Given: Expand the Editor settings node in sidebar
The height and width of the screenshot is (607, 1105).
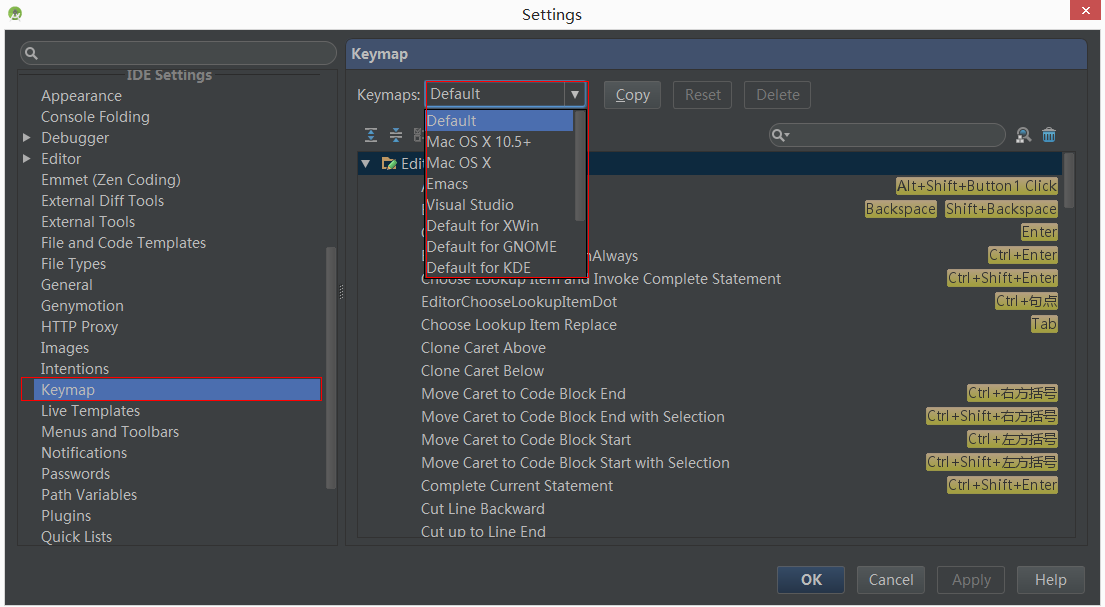Looking at the screenshot, I should tap(27, 159).
